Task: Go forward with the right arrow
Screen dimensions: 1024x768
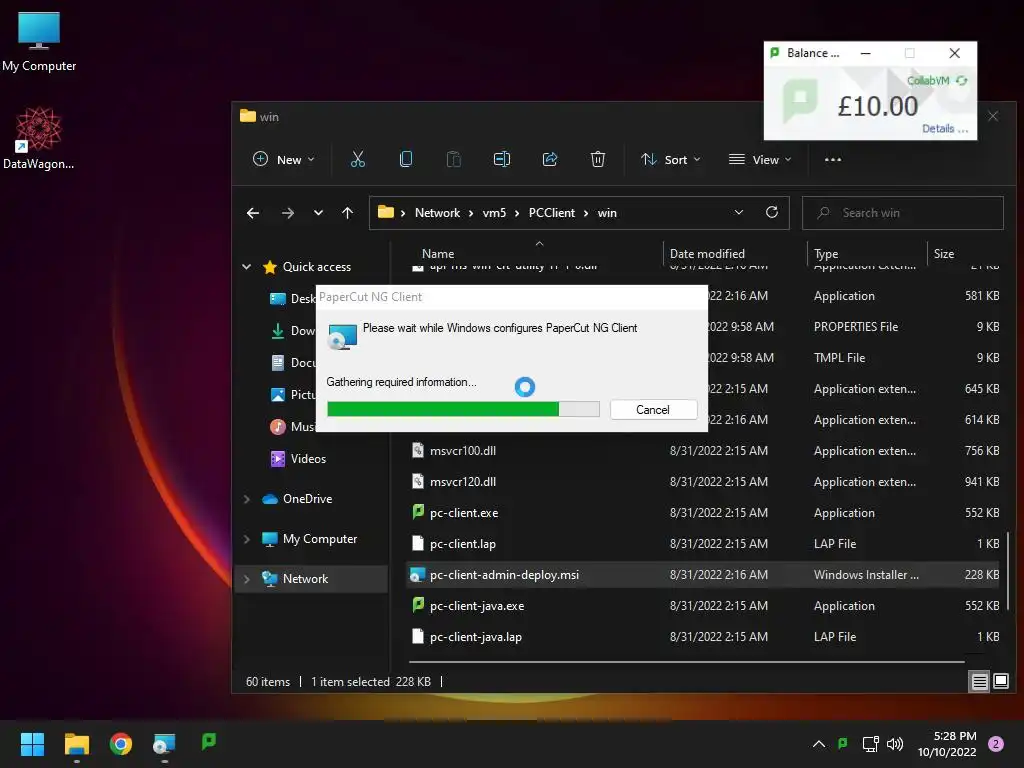Action: coord(287,213)
